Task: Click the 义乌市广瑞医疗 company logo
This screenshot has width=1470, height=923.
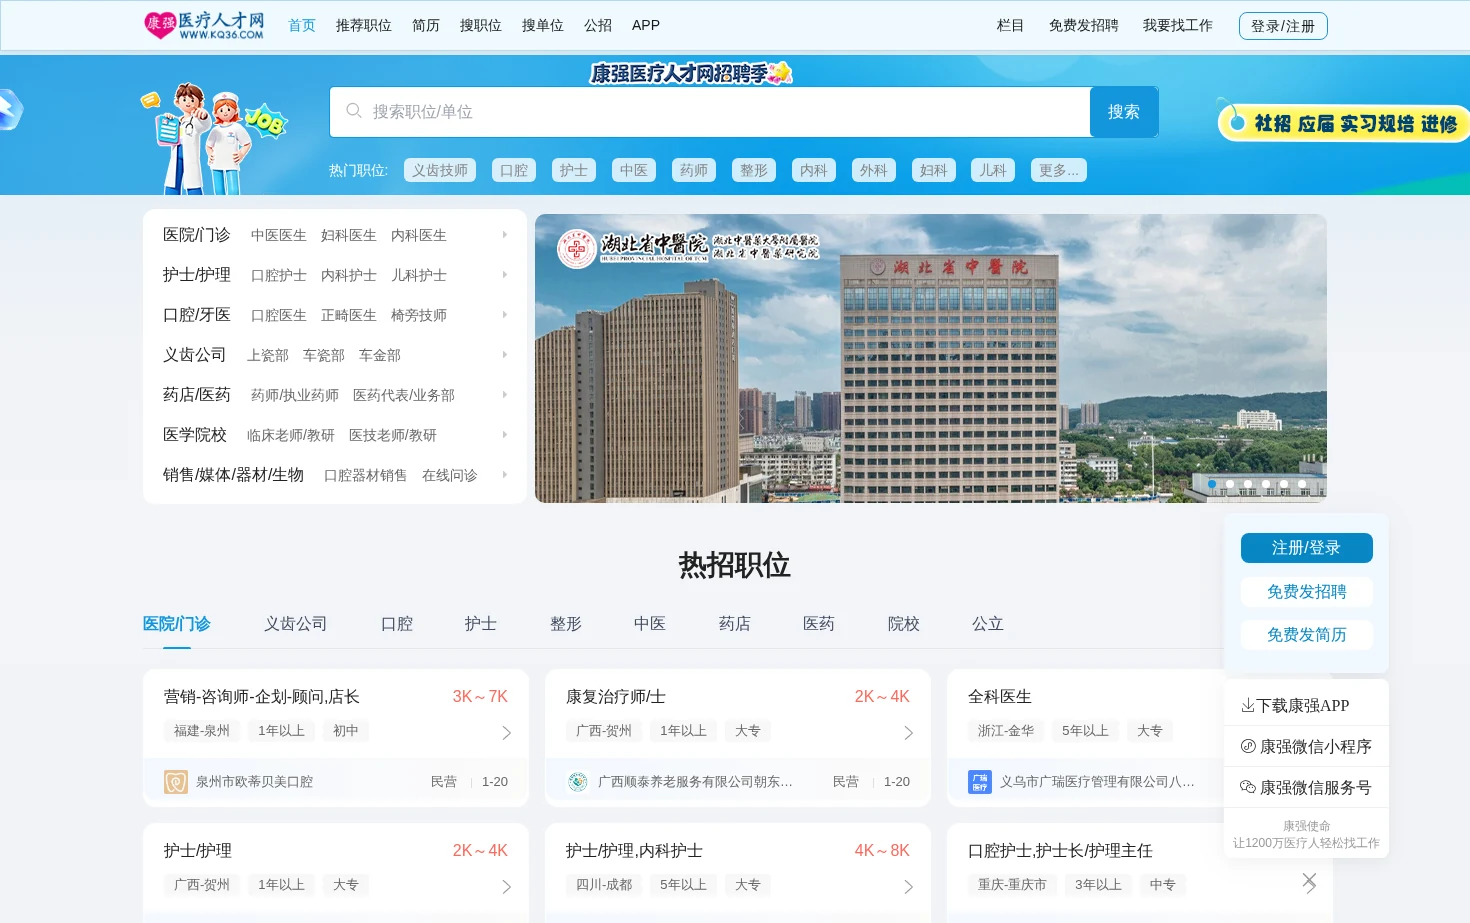Action: (980, 782)
